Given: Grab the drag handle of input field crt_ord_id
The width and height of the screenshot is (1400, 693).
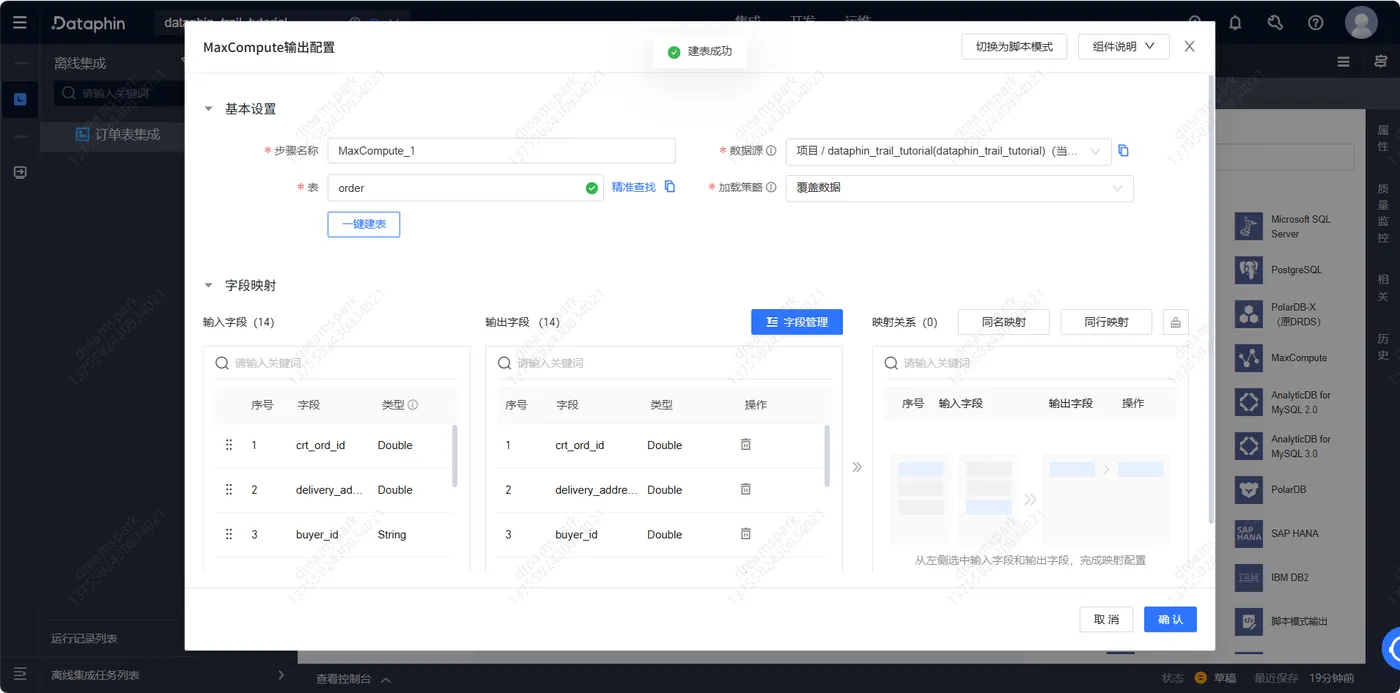Looking at the screenshot, I should 229,445.
